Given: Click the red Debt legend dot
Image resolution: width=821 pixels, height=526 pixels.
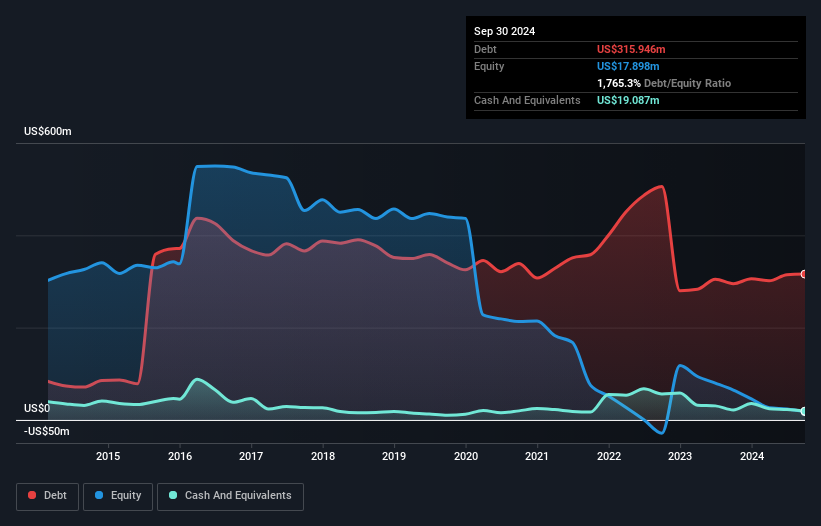Looking at the screenshot, I should [x=32, y=495].
